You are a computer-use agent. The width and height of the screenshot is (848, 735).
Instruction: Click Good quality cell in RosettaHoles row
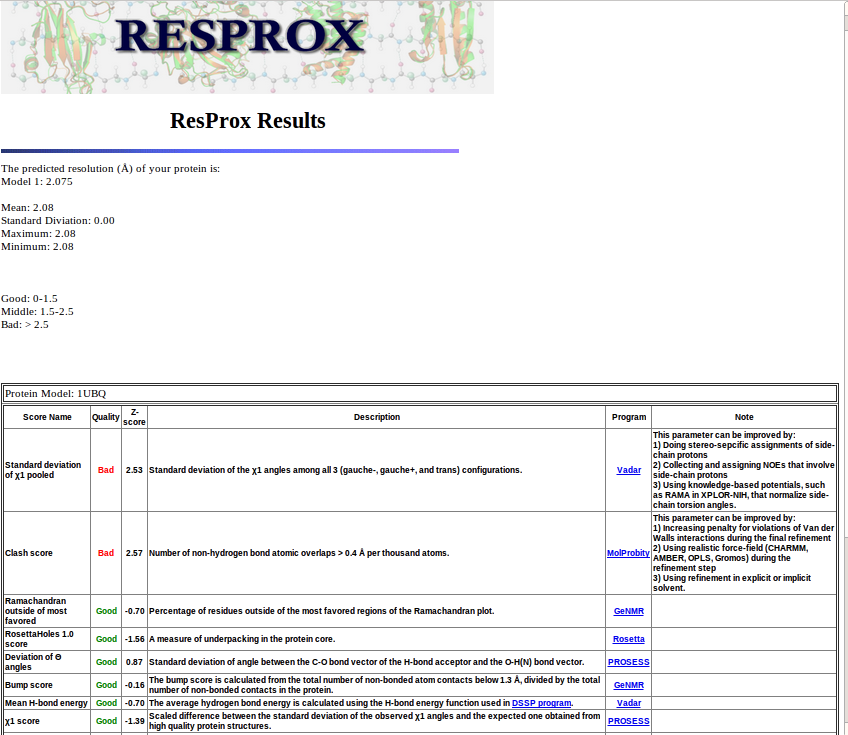106,639
